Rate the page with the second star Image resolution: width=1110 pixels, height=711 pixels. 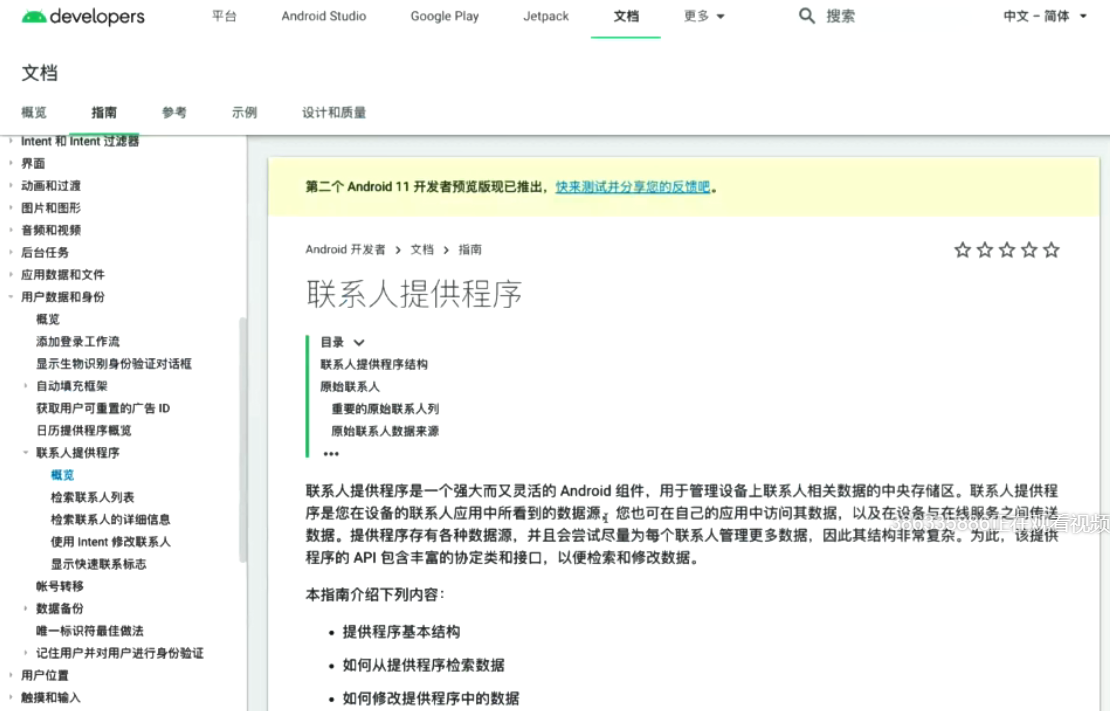click(985, 249)
